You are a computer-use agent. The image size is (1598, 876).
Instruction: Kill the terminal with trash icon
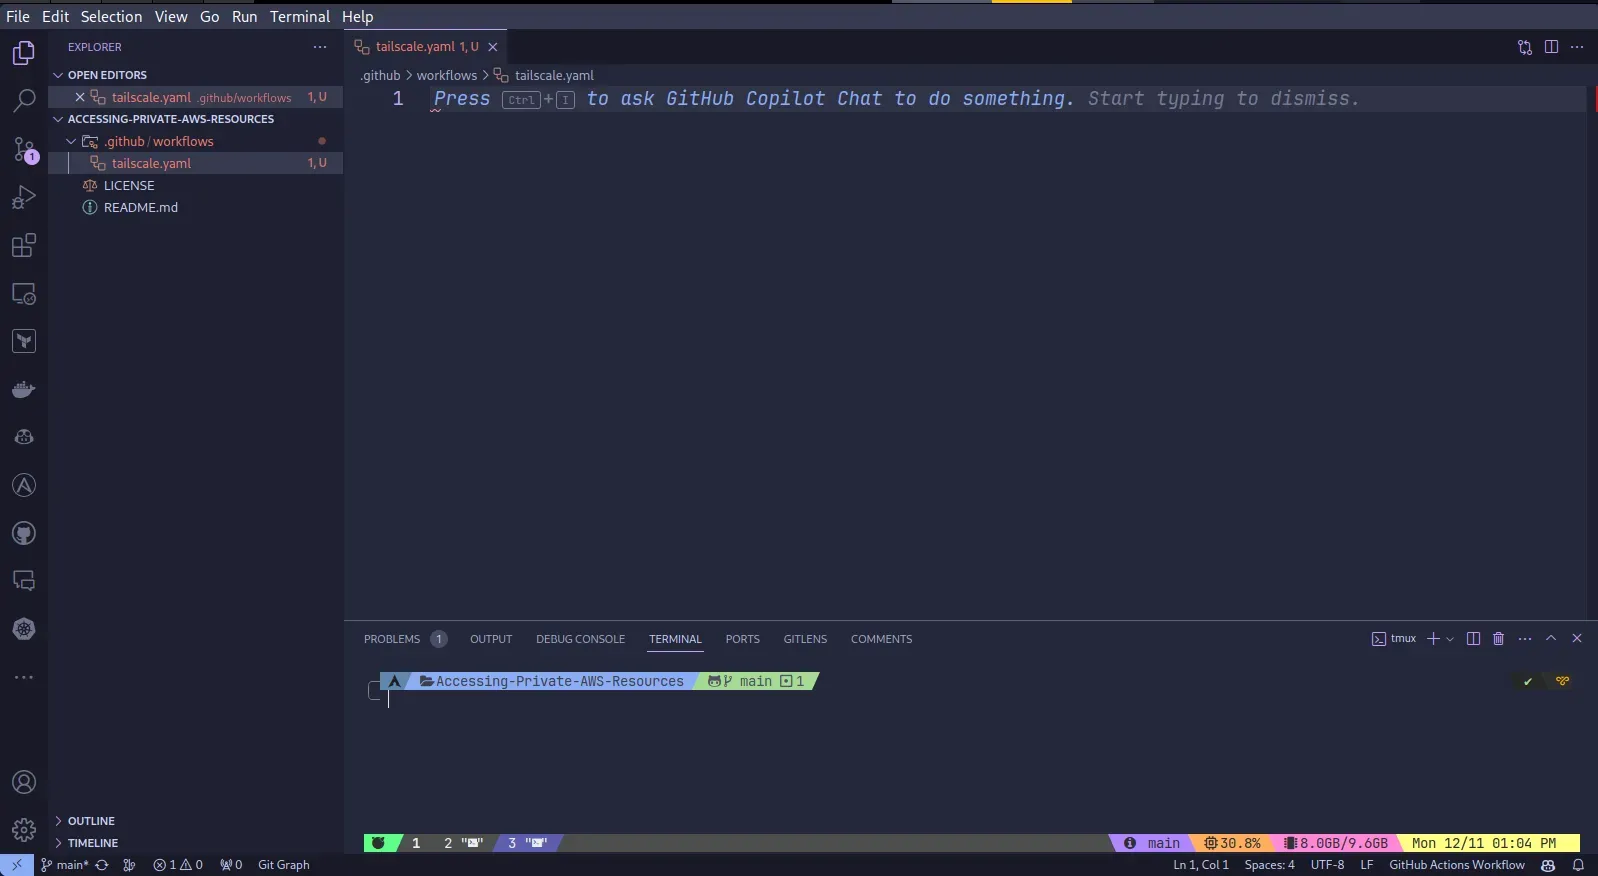1498,639
